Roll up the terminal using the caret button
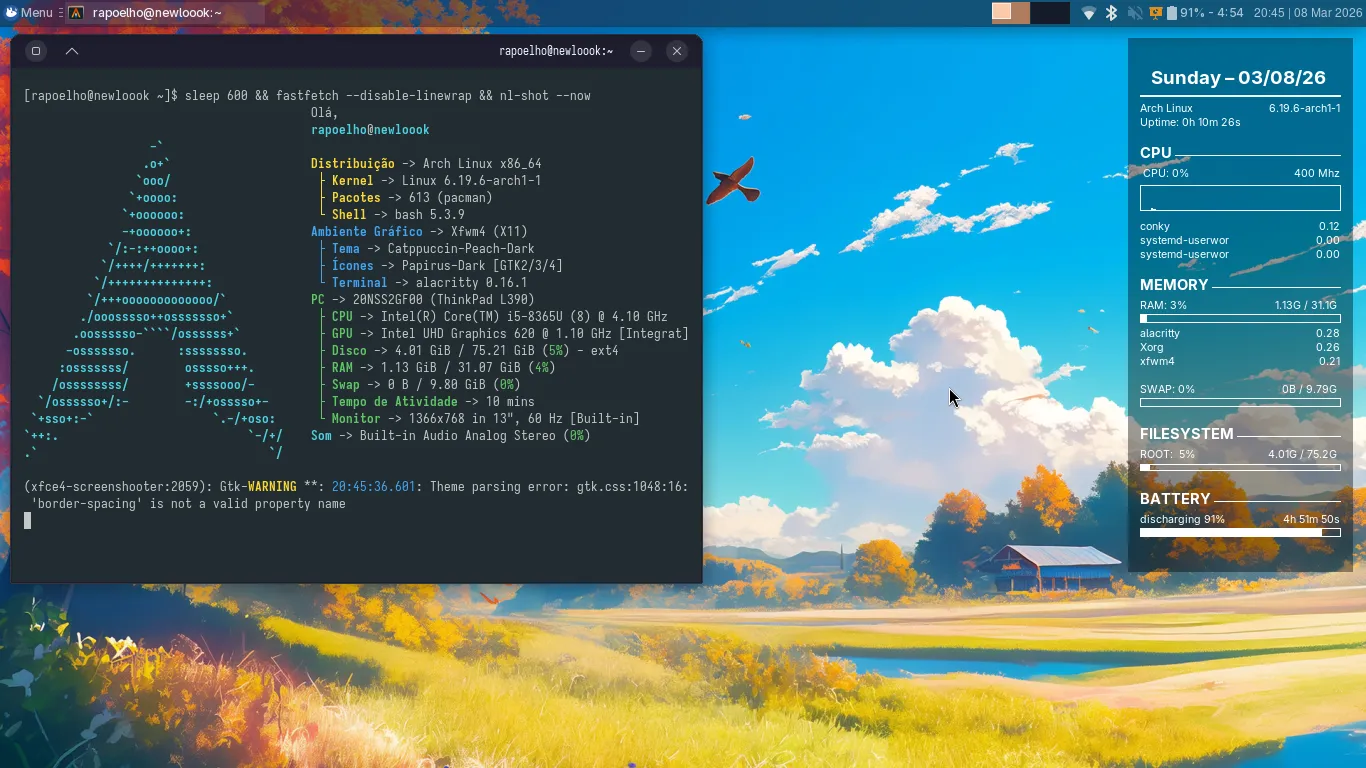 pyautogui.click(x=72, y=51)
